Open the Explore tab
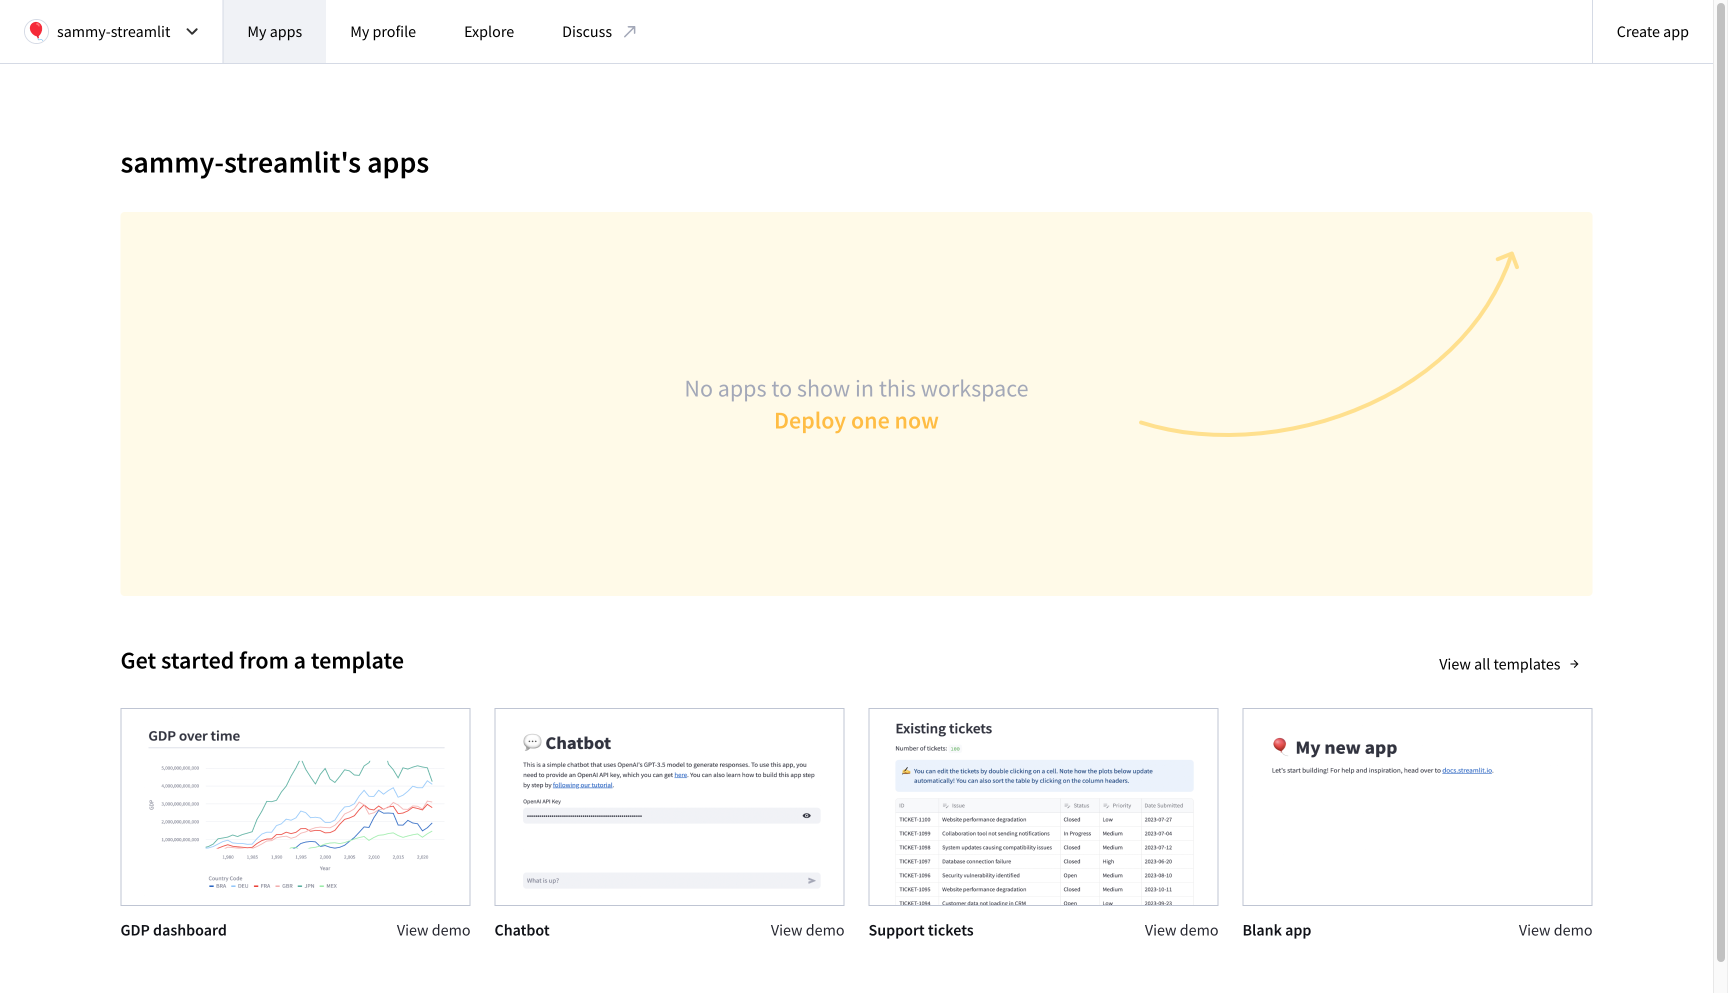The width and height of the screenshot is (1728, 993). point(488,31)
